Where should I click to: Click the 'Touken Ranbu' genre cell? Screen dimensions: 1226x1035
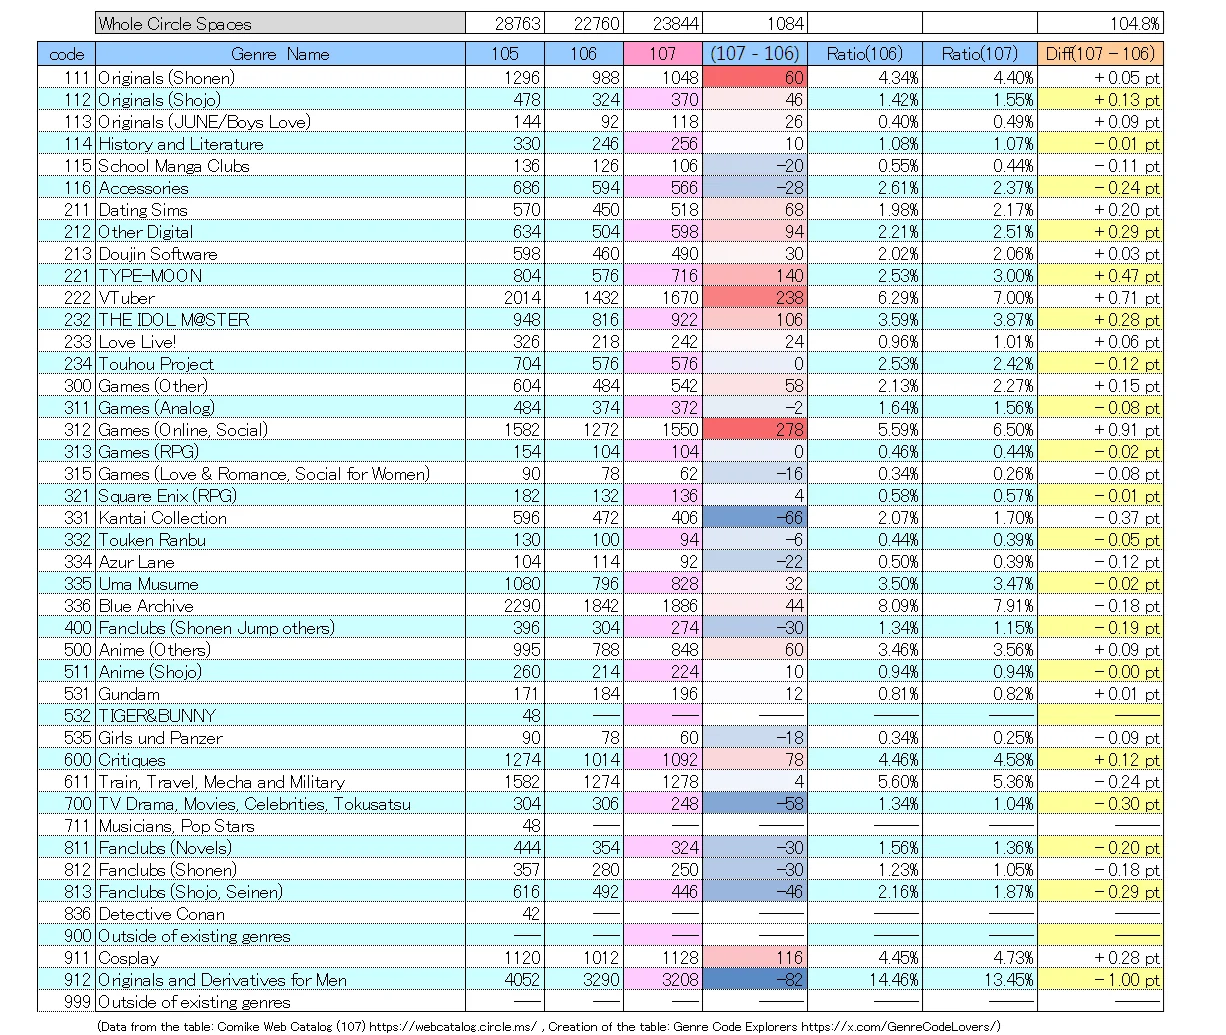pos(280,540)
